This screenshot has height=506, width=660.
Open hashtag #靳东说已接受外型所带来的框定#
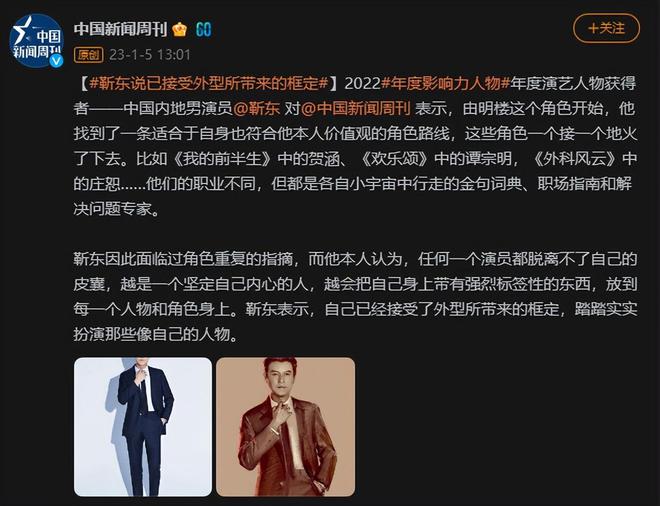(x=208, y=83)
